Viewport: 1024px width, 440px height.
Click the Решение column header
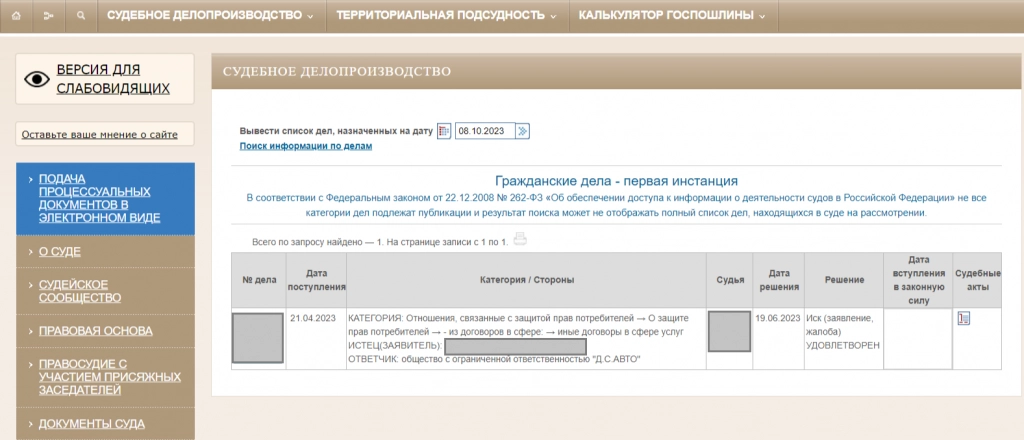(844, 280)
